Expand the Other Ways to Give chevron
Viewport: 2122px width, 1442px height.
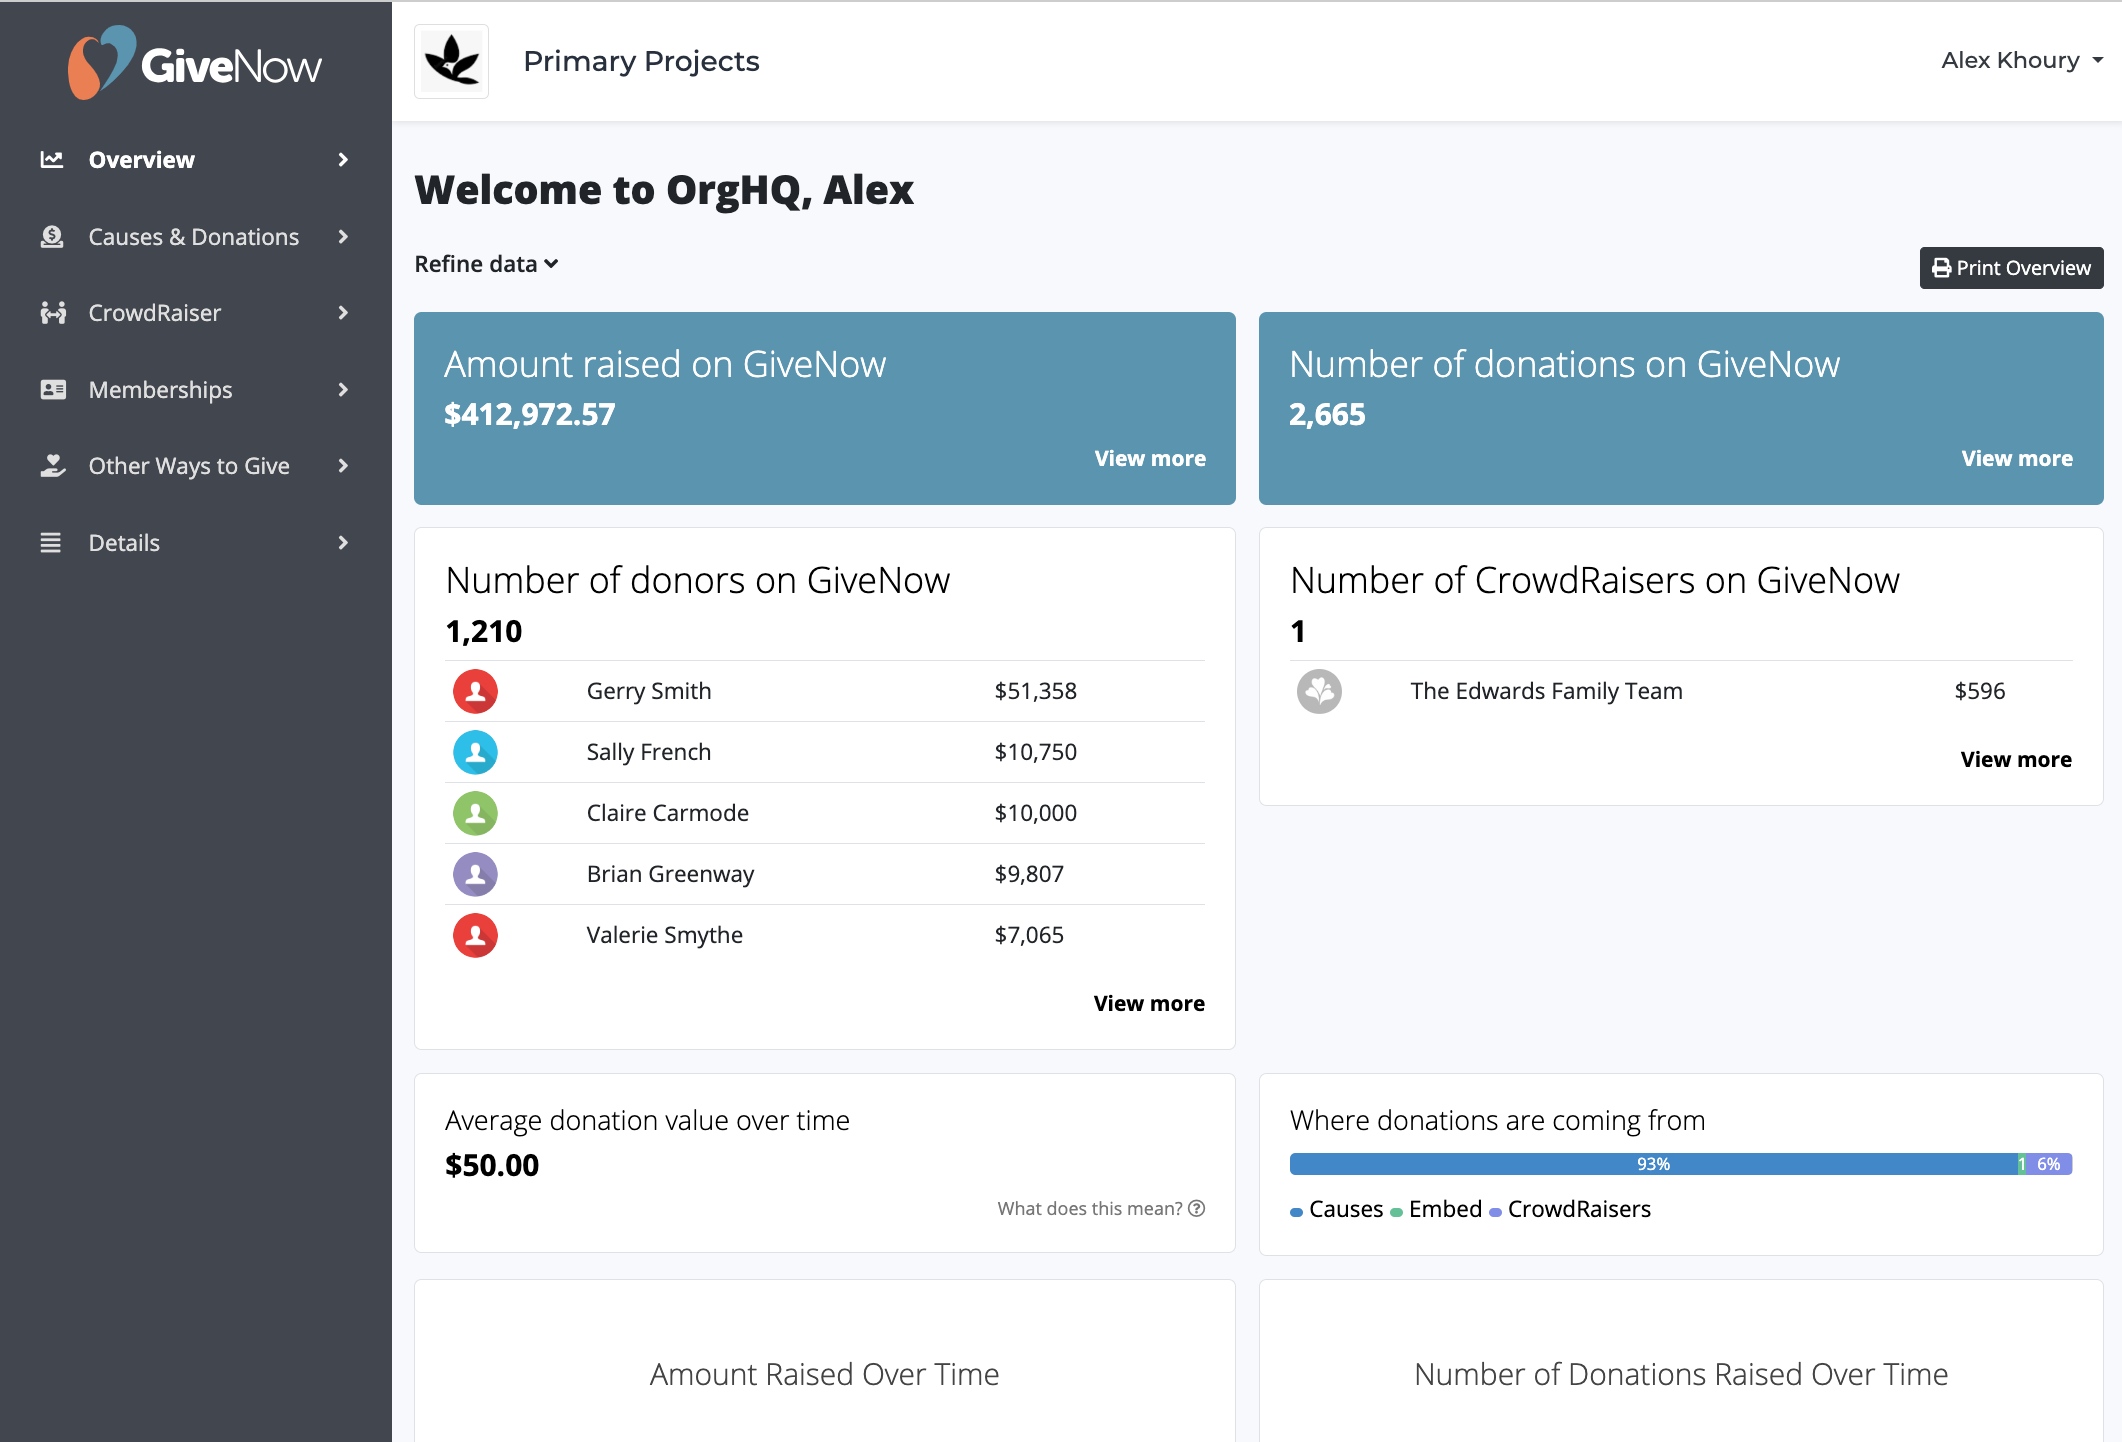click(343, 466)
